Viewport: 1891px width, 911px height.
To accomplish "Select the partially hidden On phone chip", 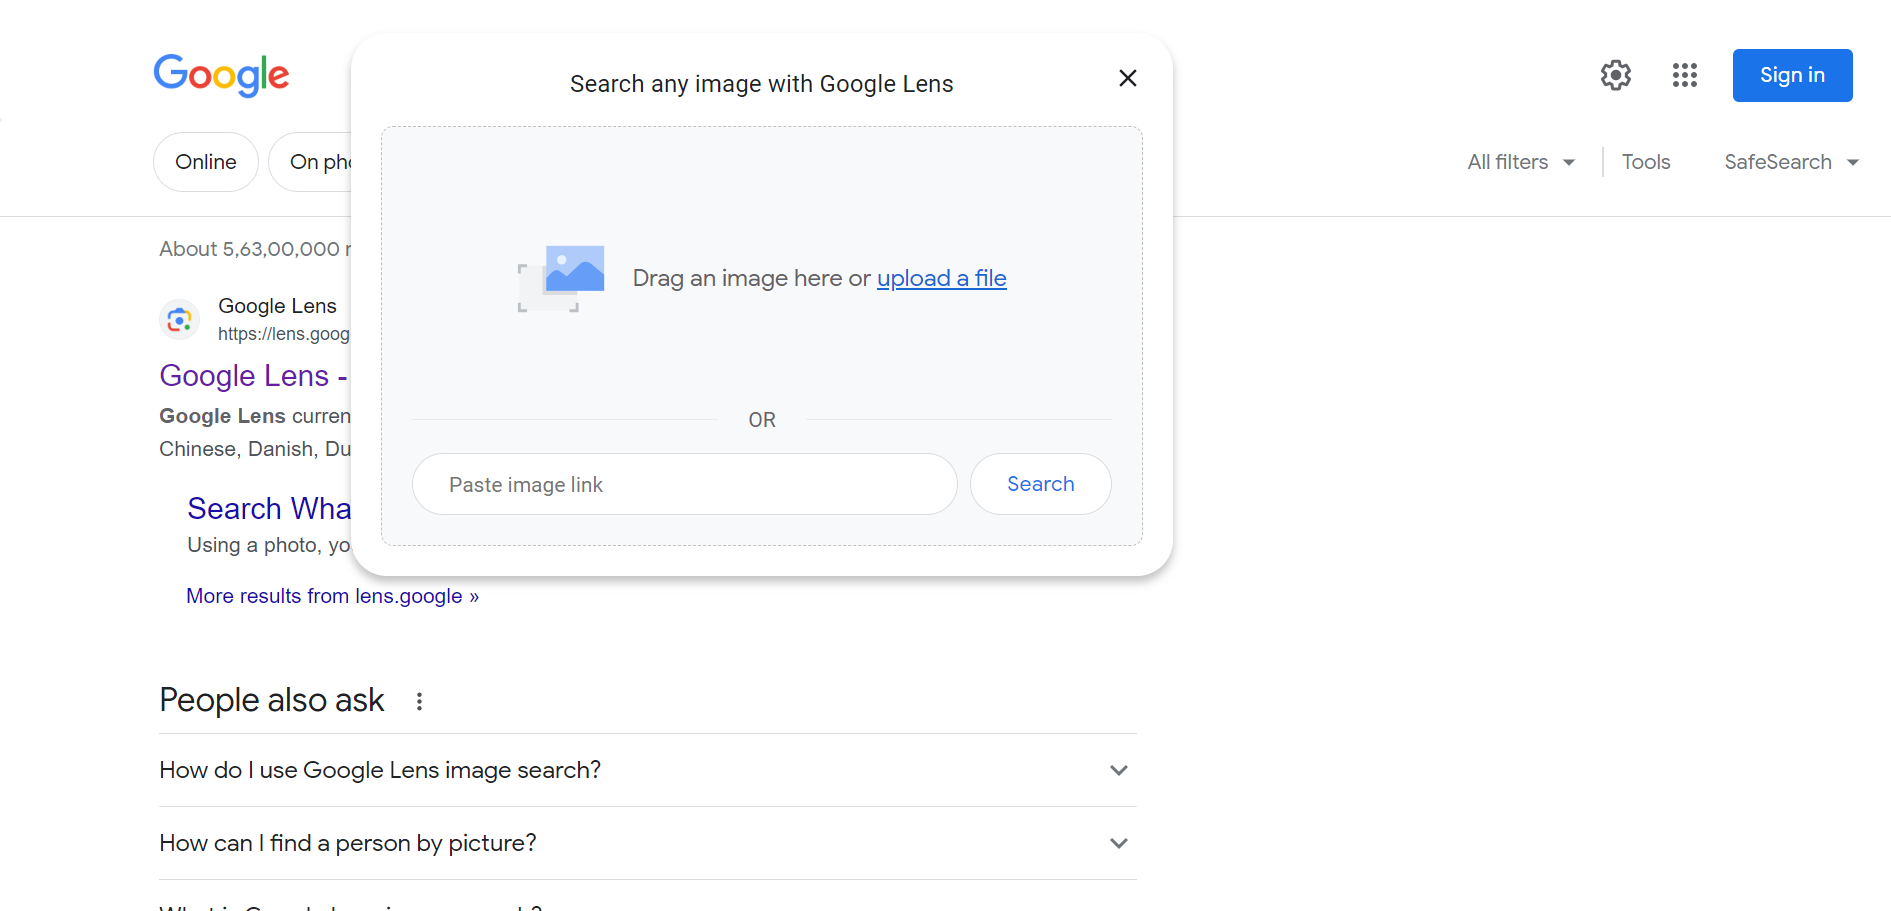I will 311,162.
